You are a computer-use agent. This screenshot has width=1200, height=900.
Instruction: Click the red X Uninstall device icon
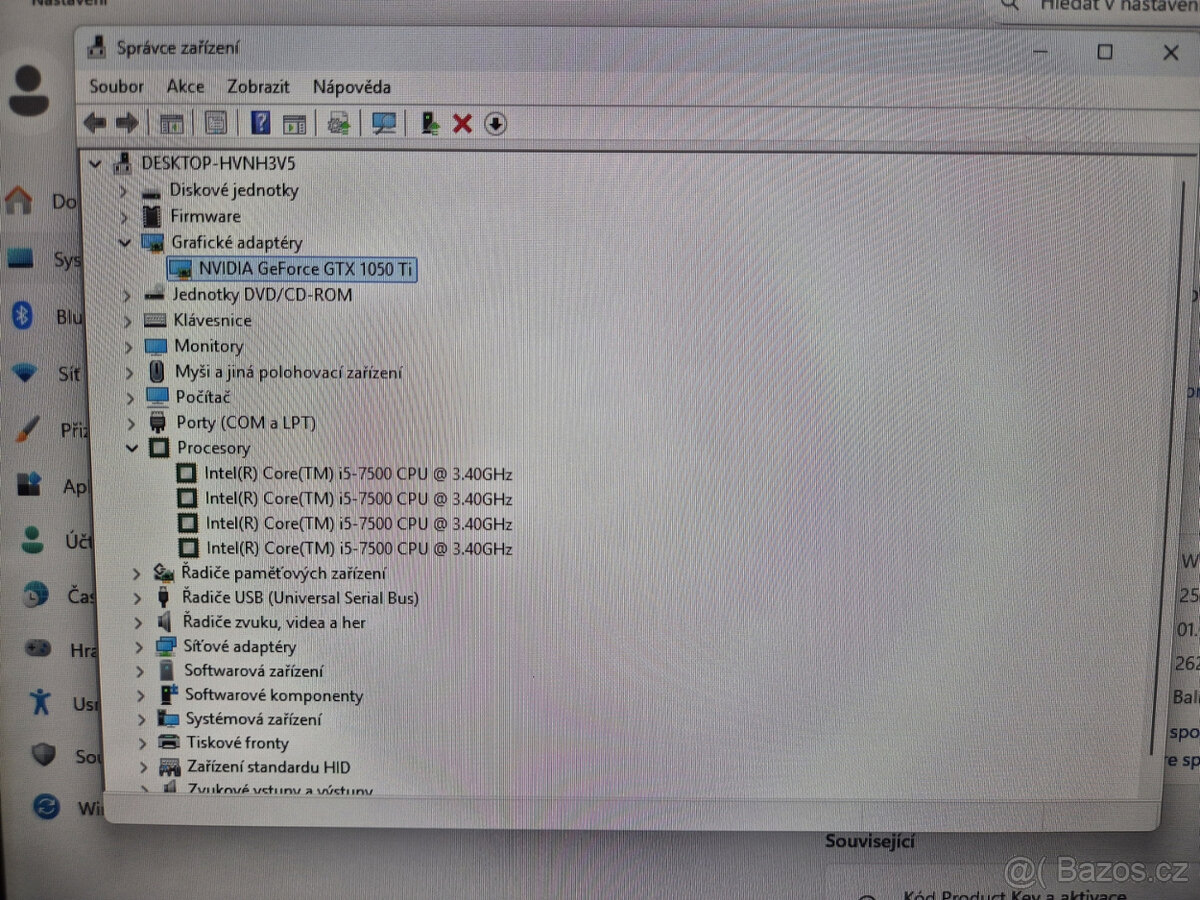click(x=462, y=122)
